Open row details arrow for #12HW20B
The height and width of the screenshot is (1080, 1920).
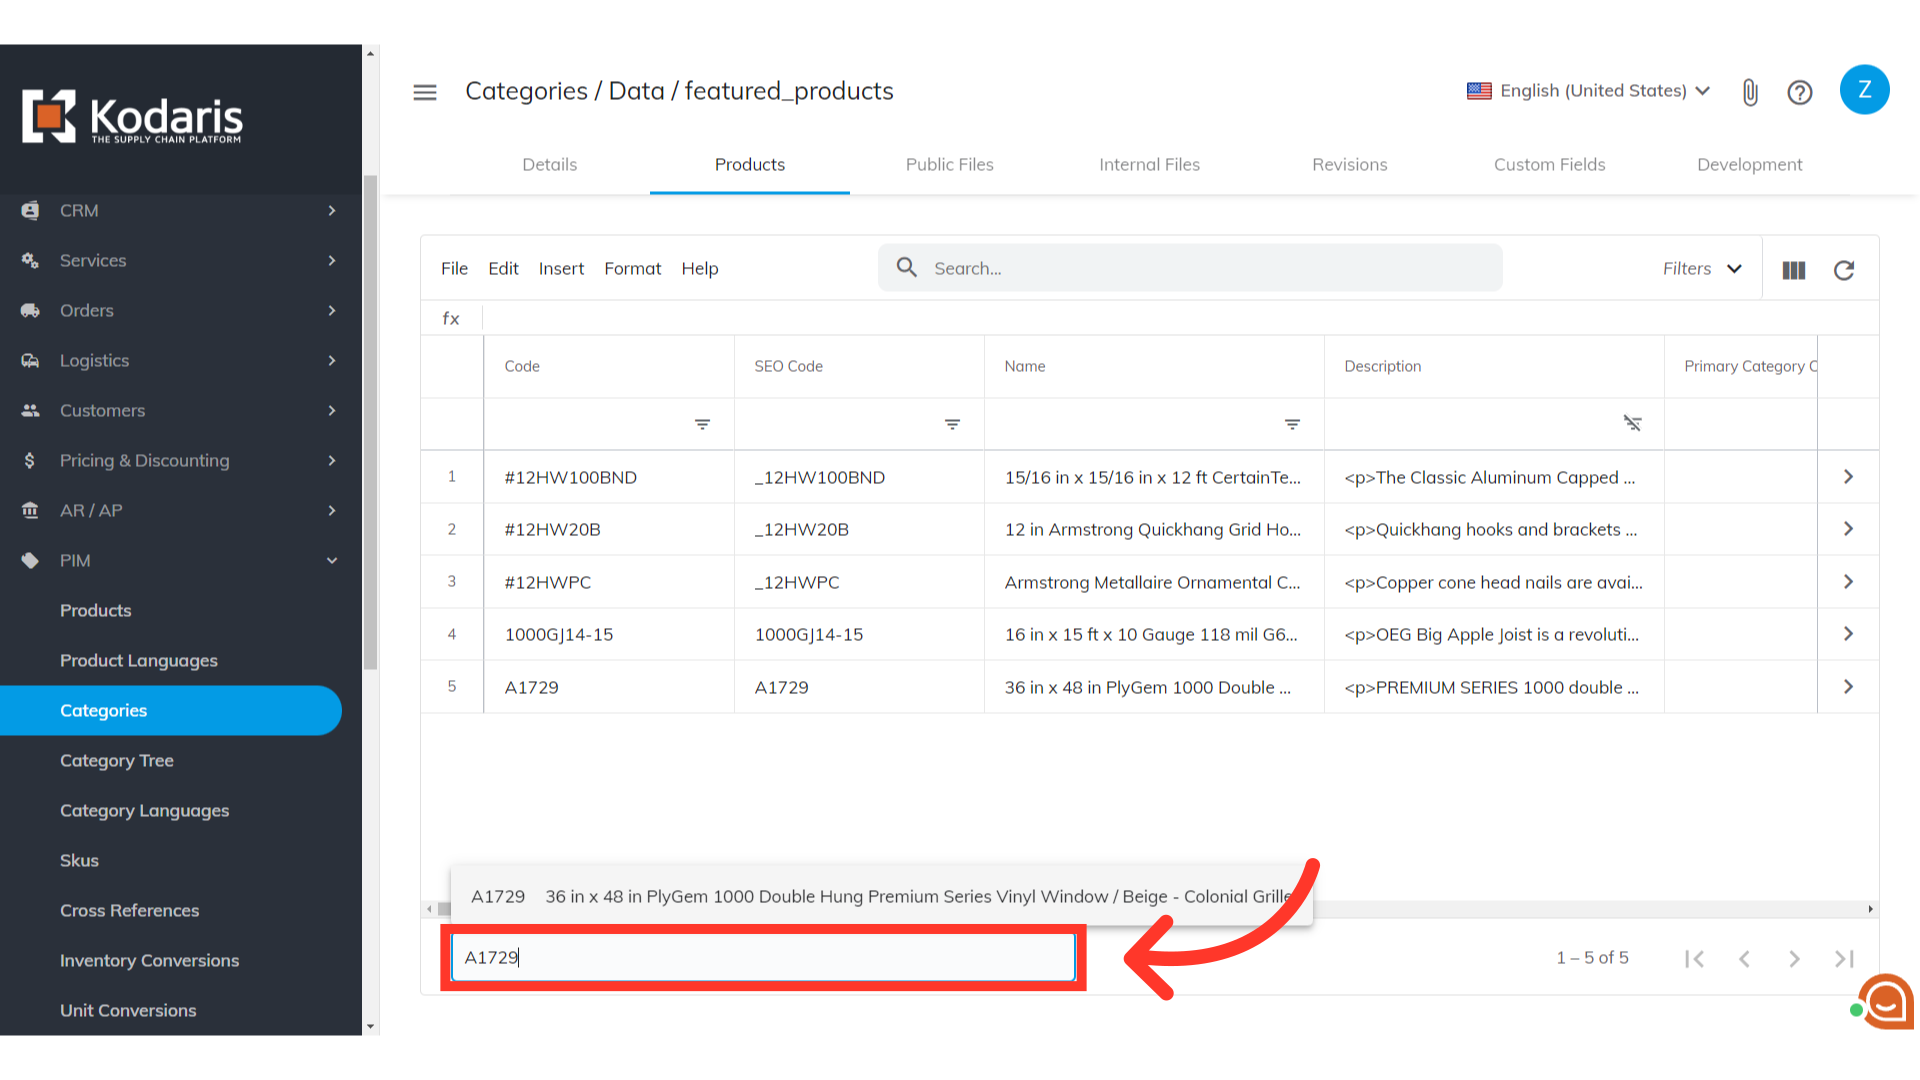1848,529
